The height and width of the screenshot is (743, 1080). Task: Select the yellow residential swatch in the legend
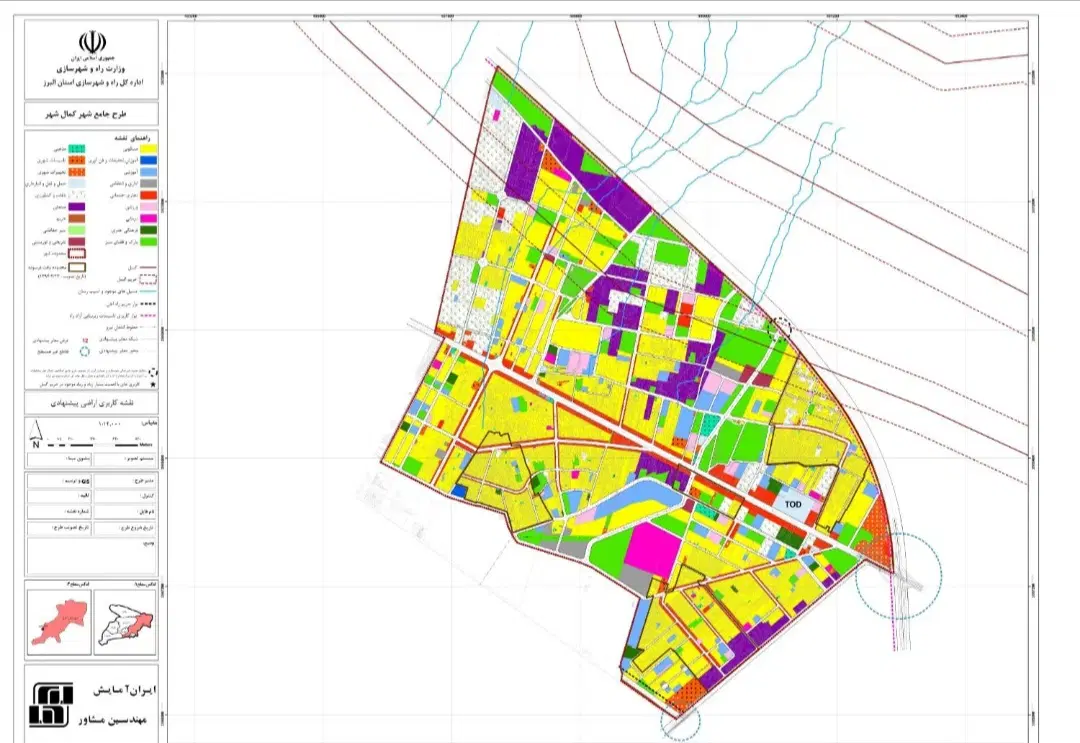click(x=148, y=149)
